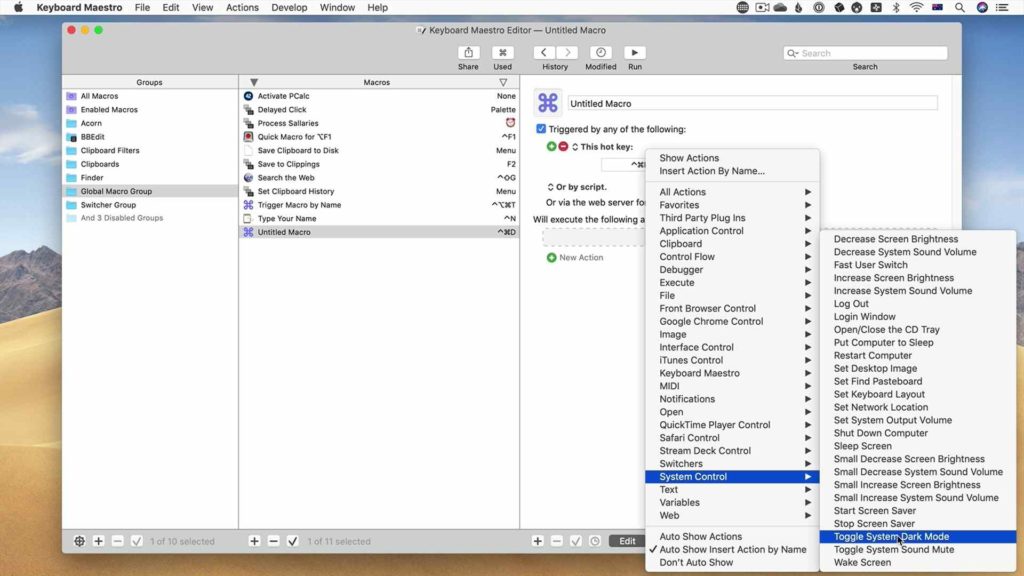Open the Bluetooth menu bar icon
This screenshot has width=1024, height=576.
[x=896, y=7]
